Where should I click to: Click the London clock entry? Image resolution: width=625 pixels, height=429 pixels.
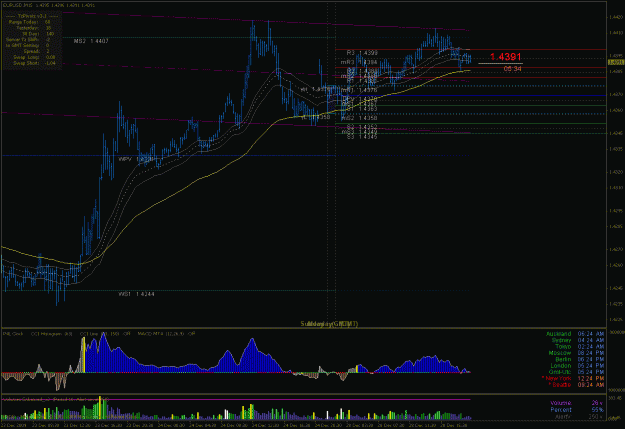577,366
